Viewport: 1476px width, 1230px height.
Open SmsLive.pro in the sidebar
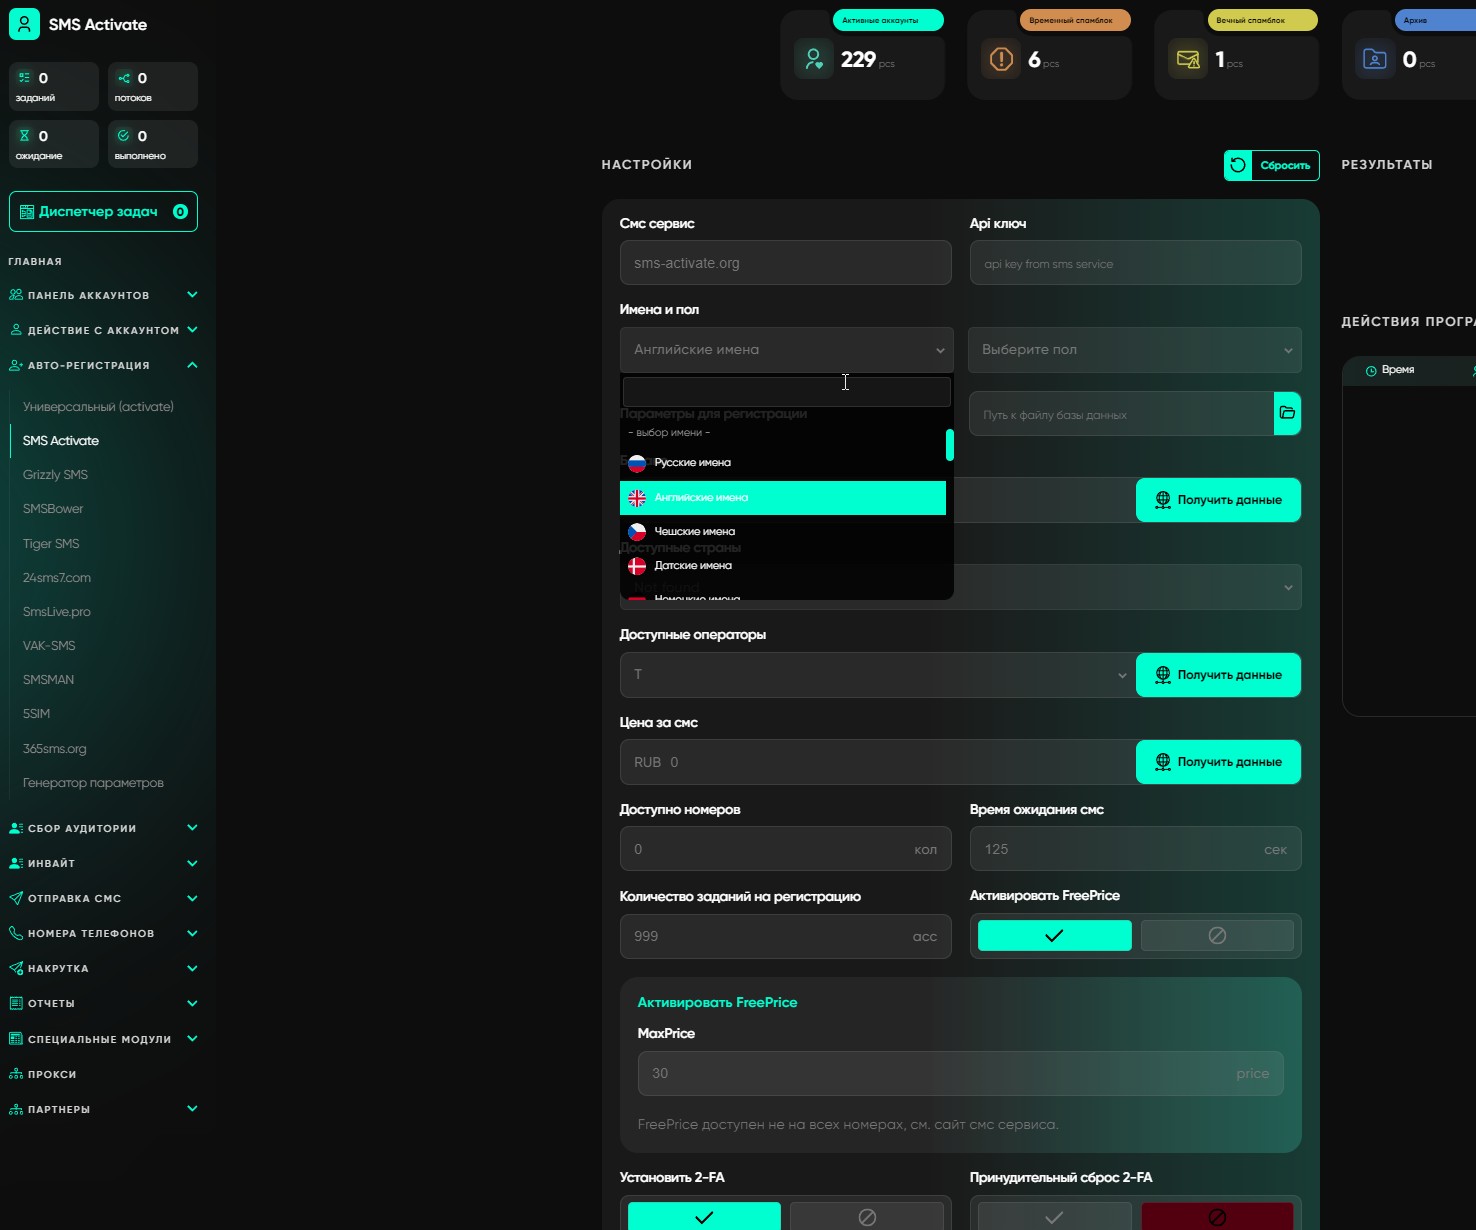coord(57,612)
